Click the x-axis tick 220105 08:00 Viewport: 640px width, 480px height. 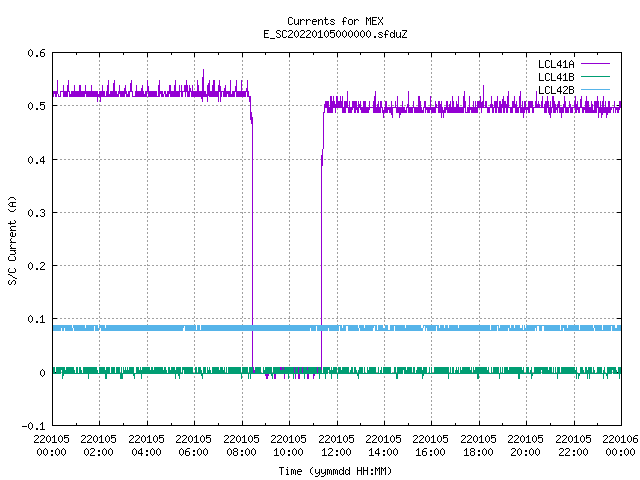[x=242, y=445]
